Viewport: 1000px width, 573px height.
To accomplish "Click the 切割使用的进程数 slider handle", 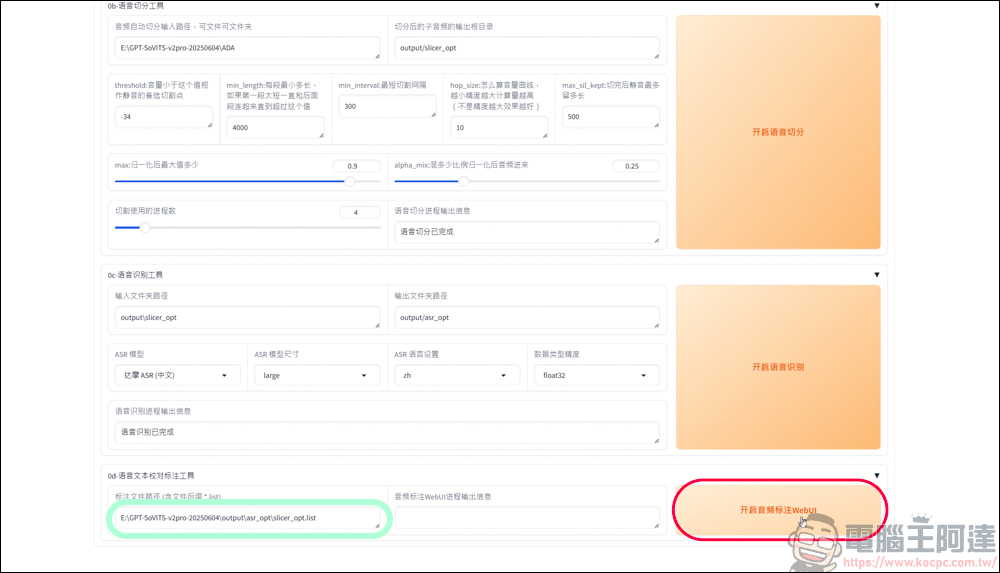I will [145, 227].
